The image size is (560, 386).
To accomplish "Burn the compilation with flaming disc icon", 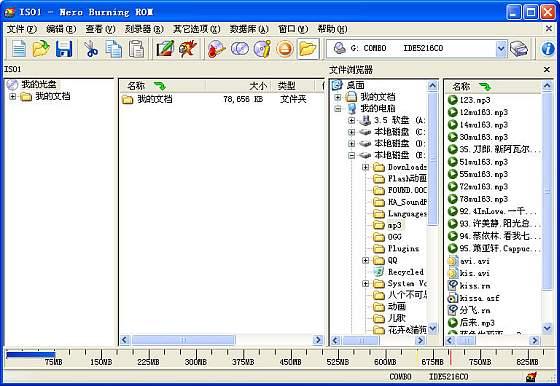I will pyautogui.click(x=217, y=49).
